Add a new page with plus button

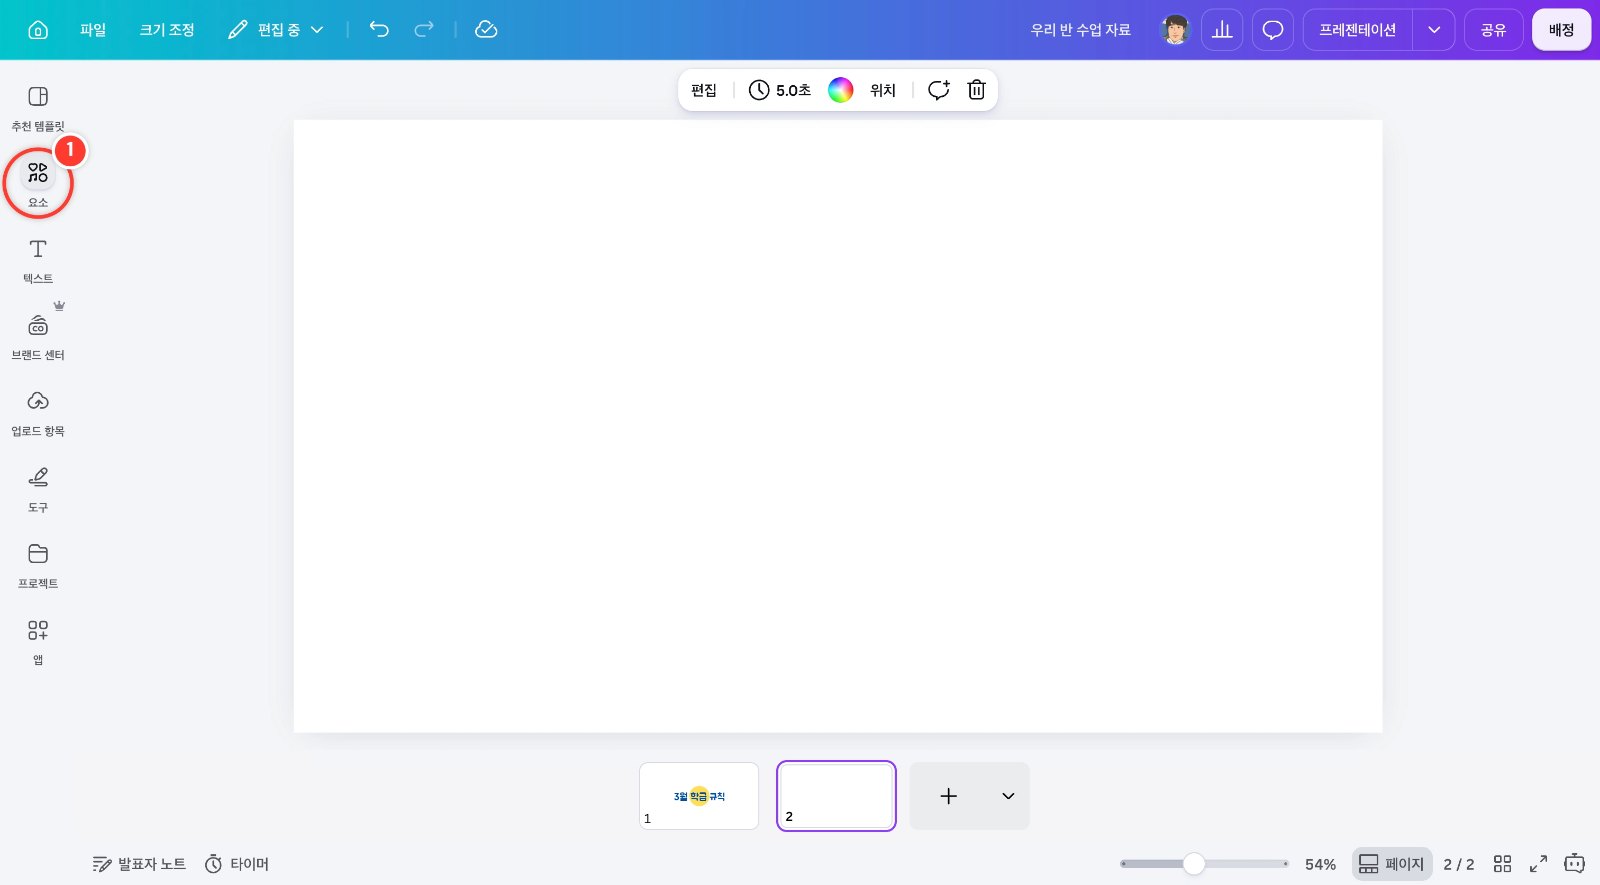coord(949,796)
